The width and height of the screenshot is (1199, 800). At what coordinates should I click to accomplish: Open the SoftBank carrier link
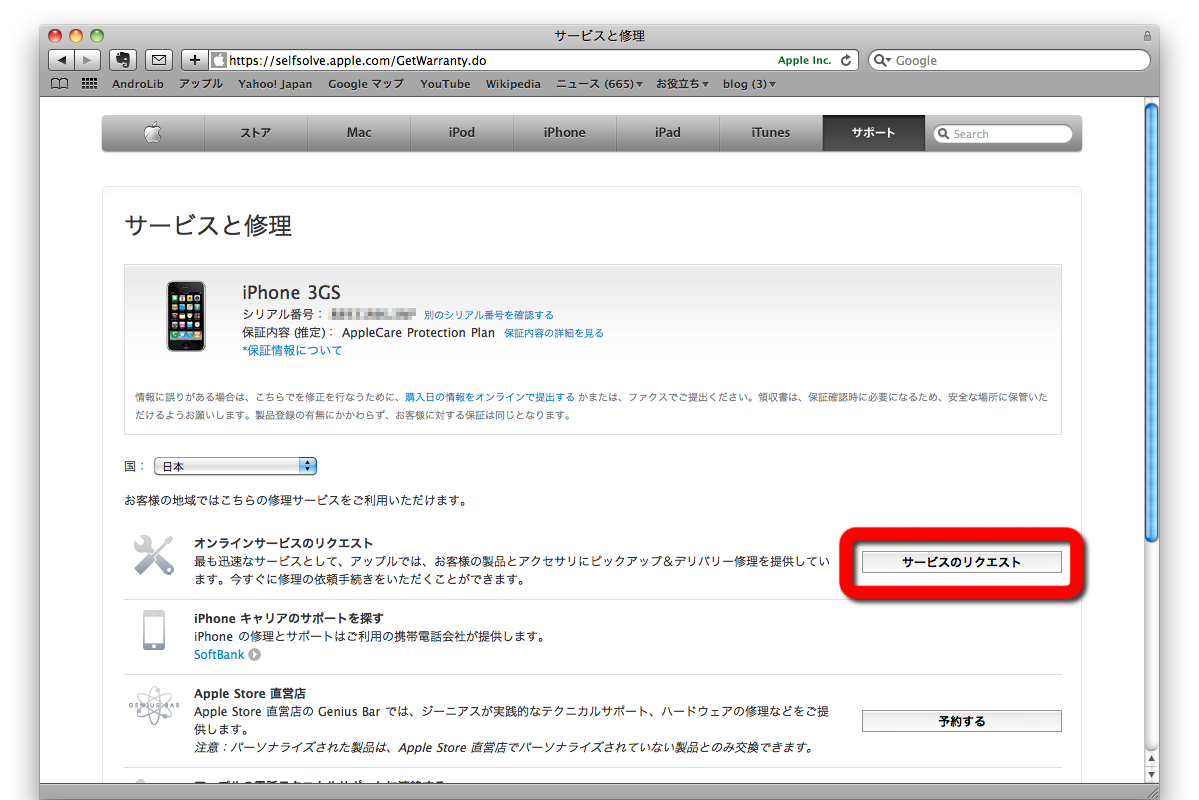tap(219, 655)
